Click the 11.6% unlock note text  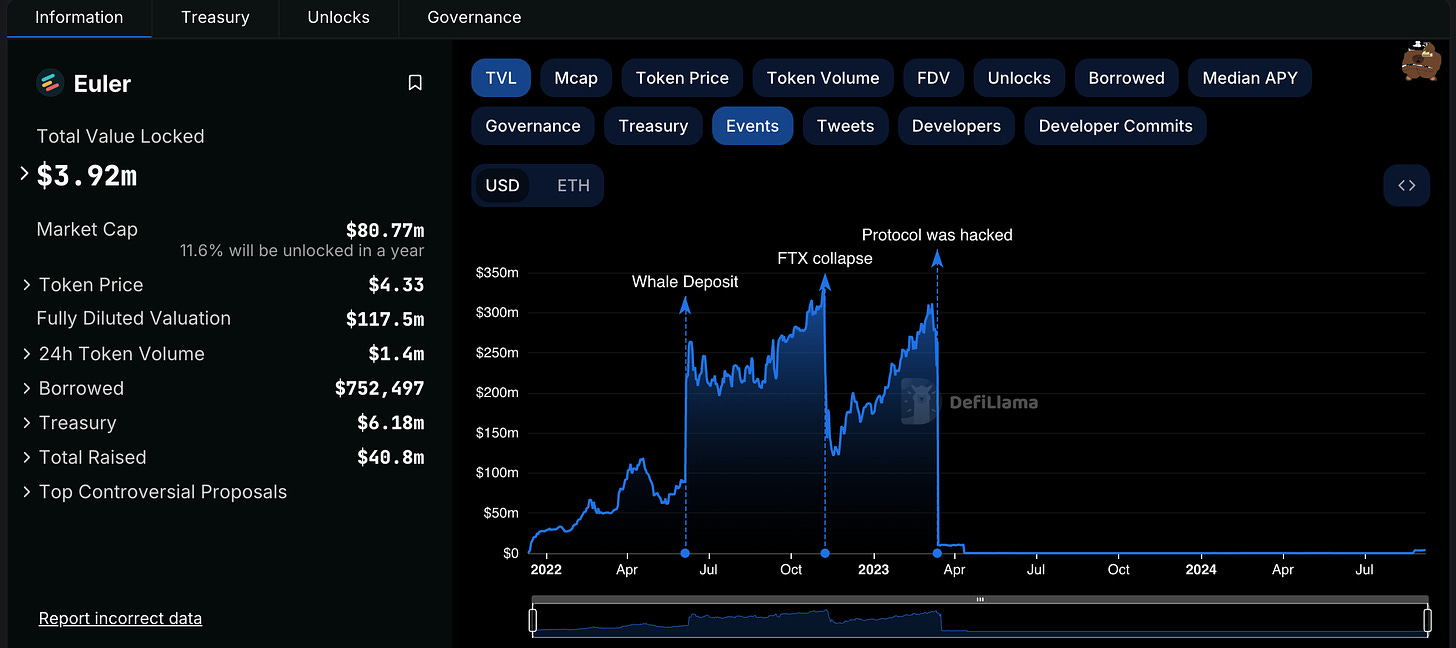pos(302,251)
